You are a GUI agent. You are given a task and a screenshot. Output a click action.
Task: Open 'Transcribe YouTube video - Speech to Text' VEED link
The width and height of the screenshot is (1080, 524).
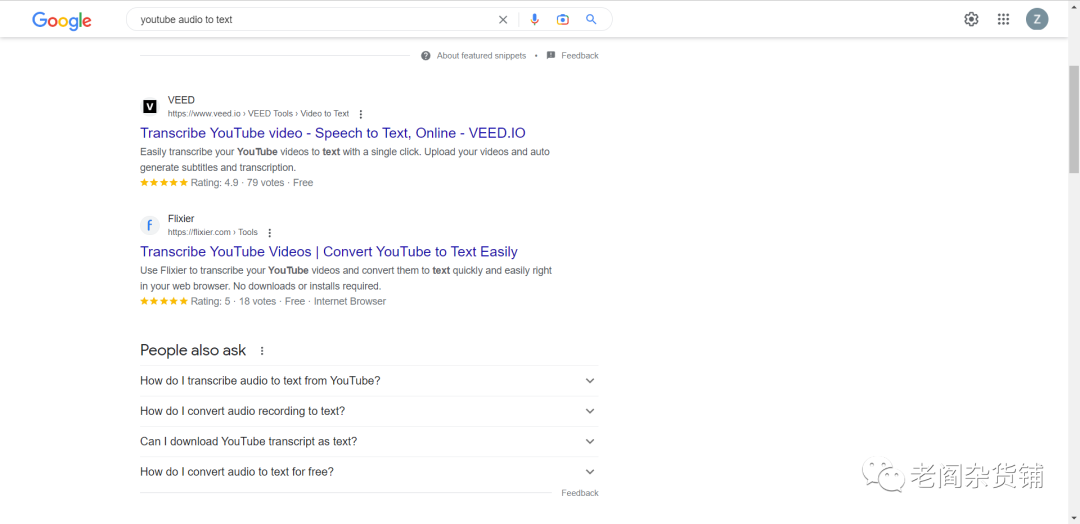pos(333,133)
